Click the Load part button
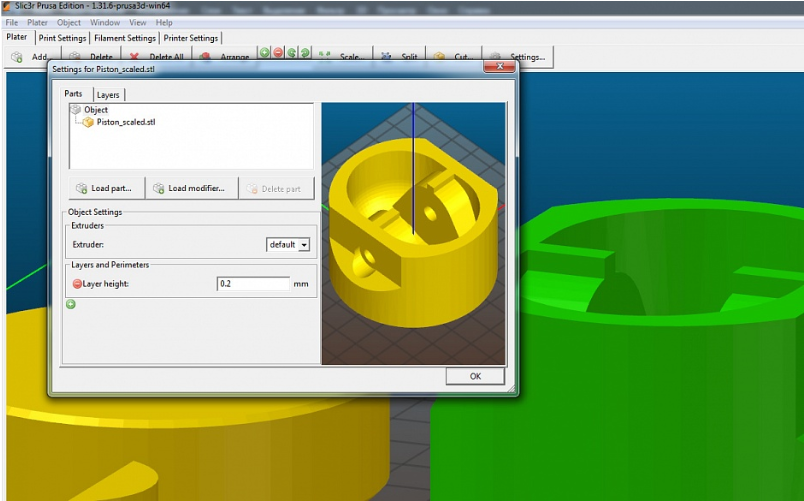The height and width of the screenshot is (501, 804). pyautogui.click(x=107, y=188)
